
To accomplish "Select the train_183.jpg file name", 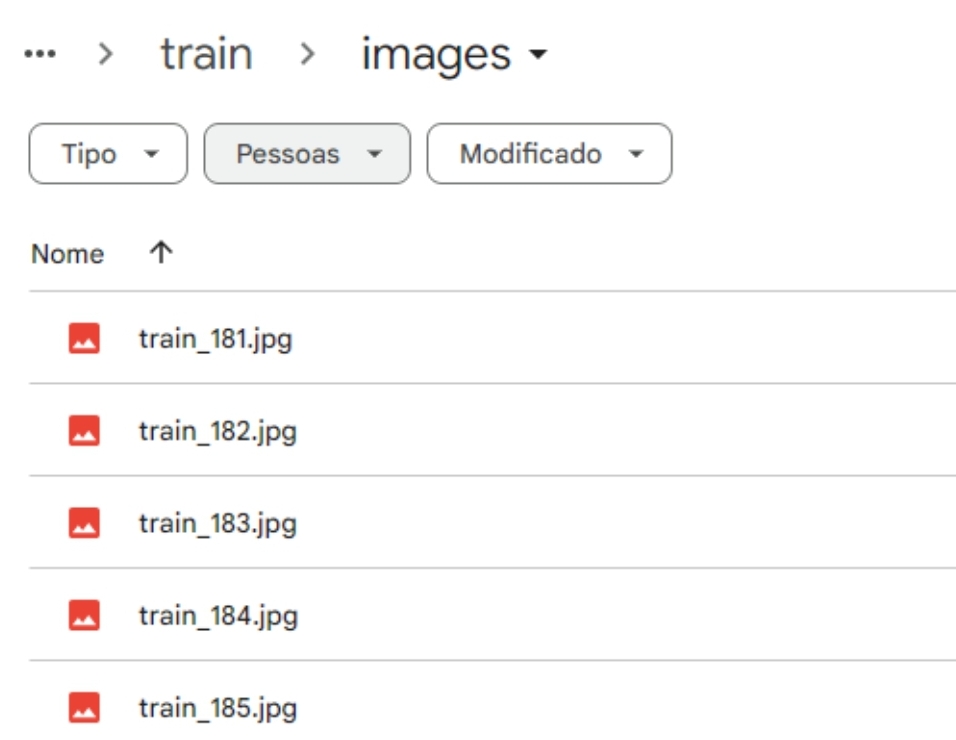I will click(x=218, y=524).
